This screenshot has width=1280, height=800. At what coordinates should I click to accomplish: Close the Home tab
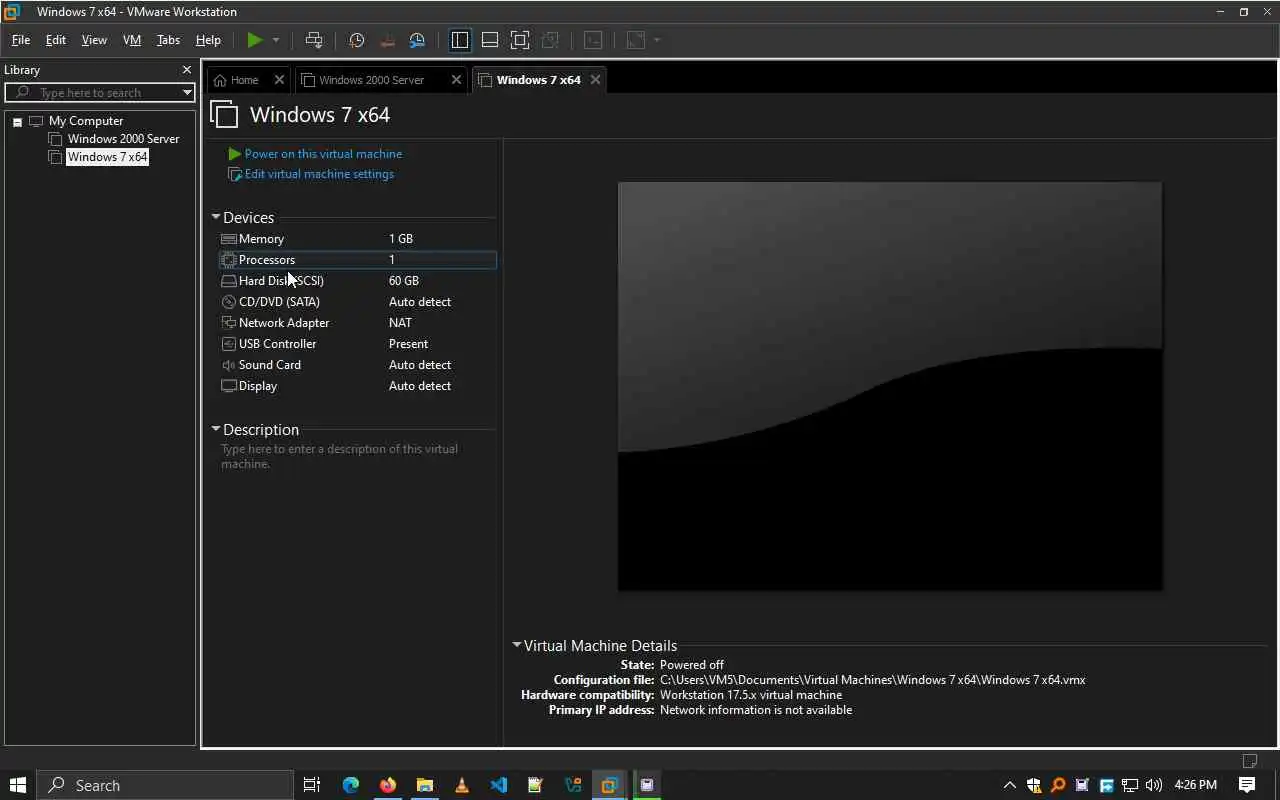click(x=279, y=80)
